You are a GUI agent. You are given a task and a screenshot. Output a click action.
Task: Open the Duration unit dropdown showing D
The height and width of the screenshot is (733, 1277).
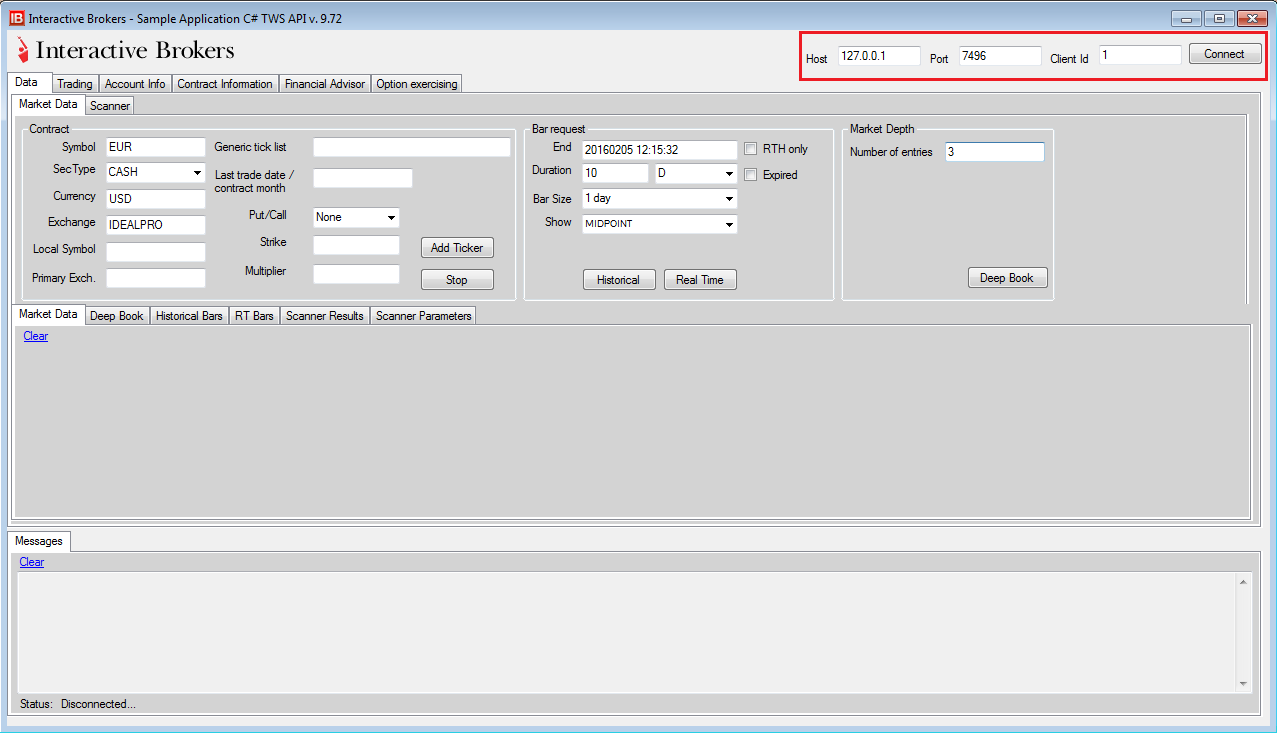pos(696,173)
